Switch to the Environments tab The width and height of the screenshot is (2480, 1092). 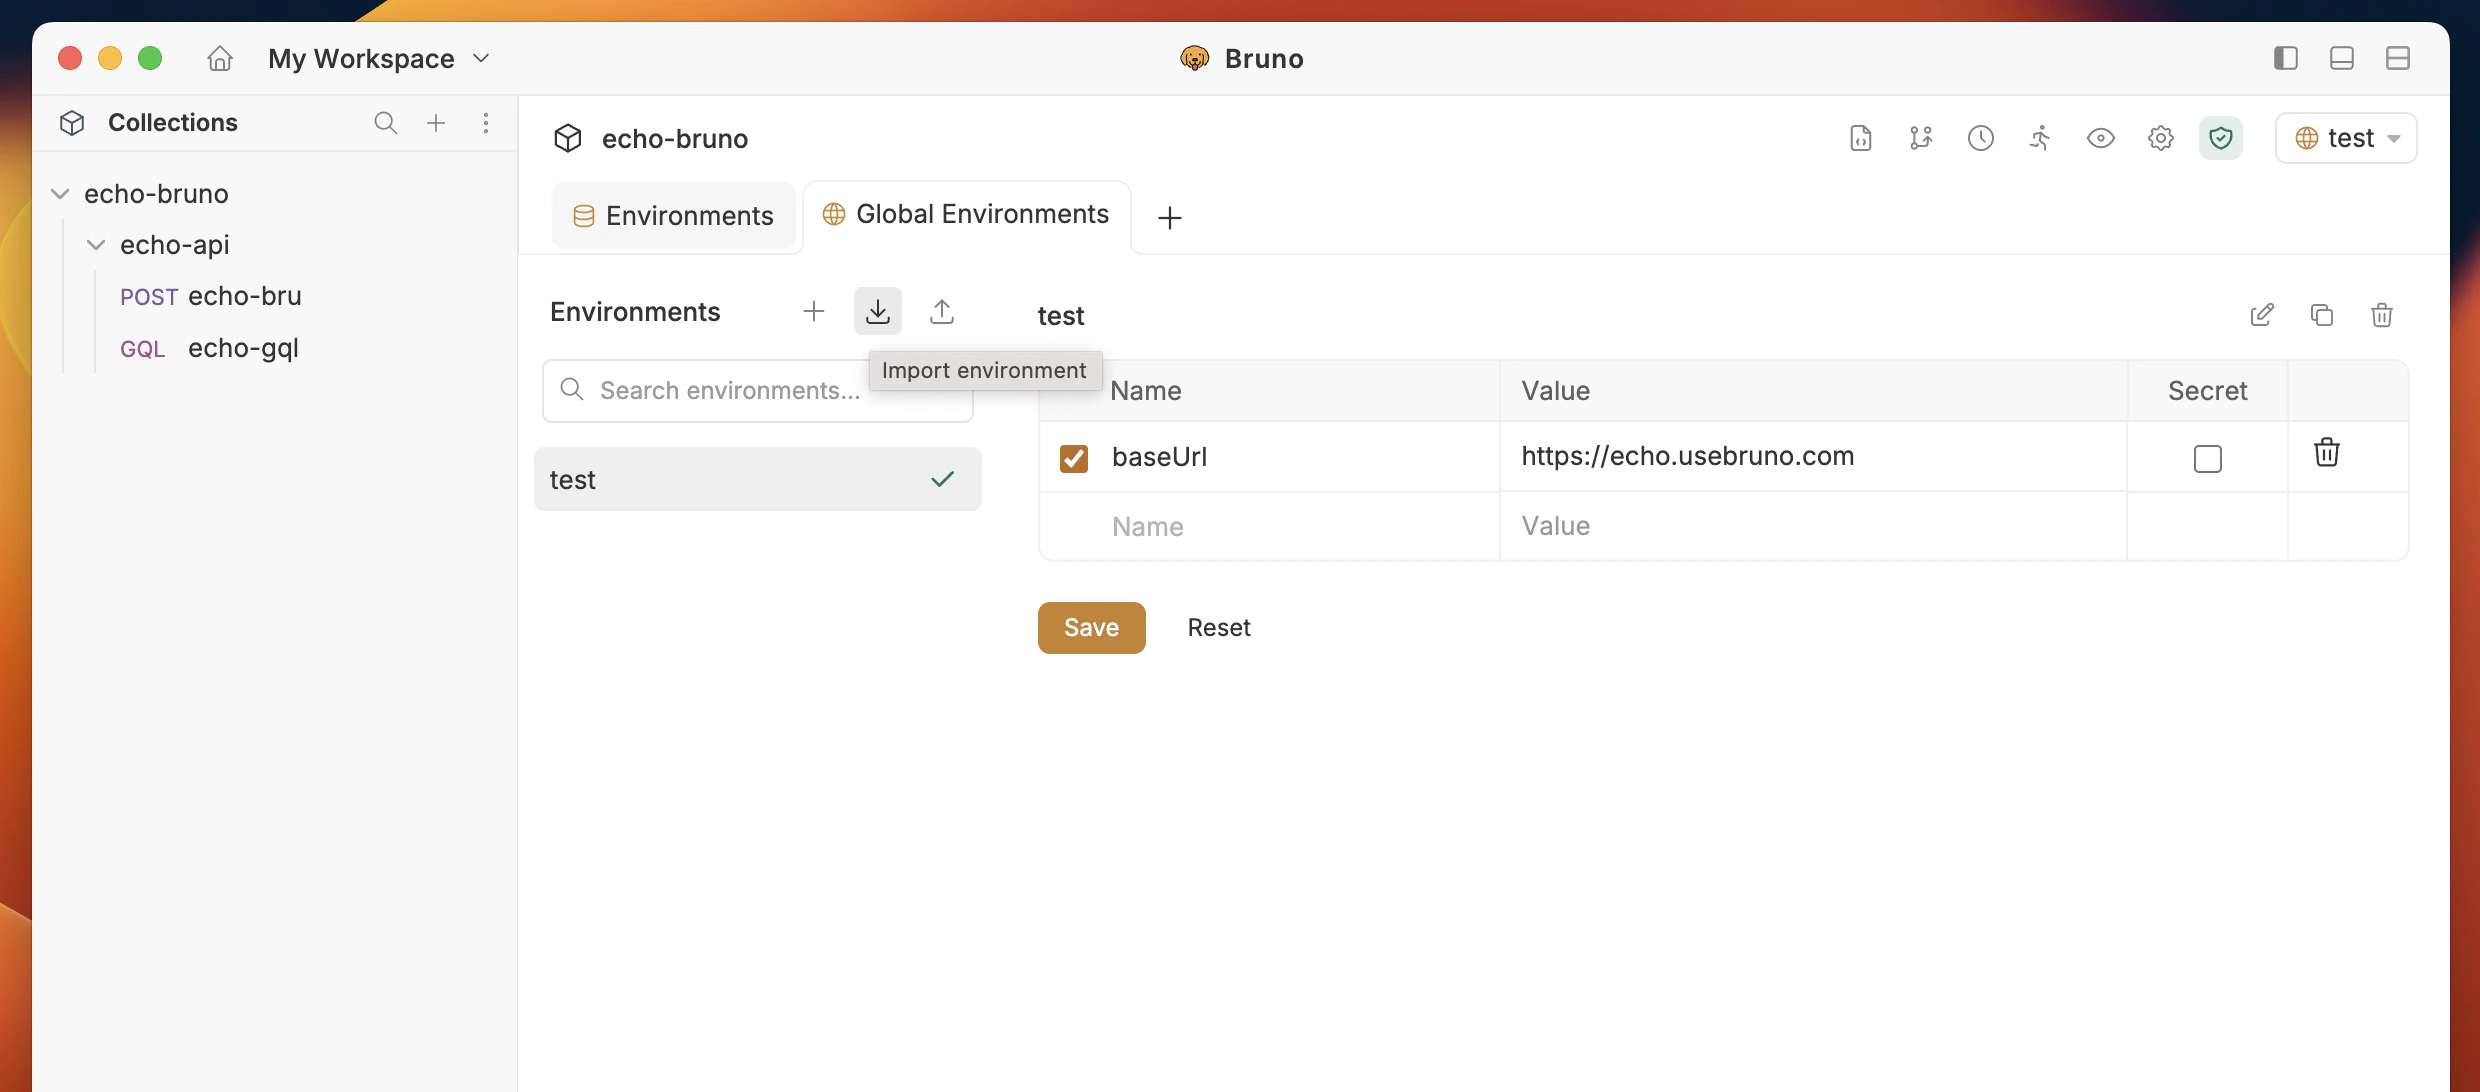tap(673, 215)
